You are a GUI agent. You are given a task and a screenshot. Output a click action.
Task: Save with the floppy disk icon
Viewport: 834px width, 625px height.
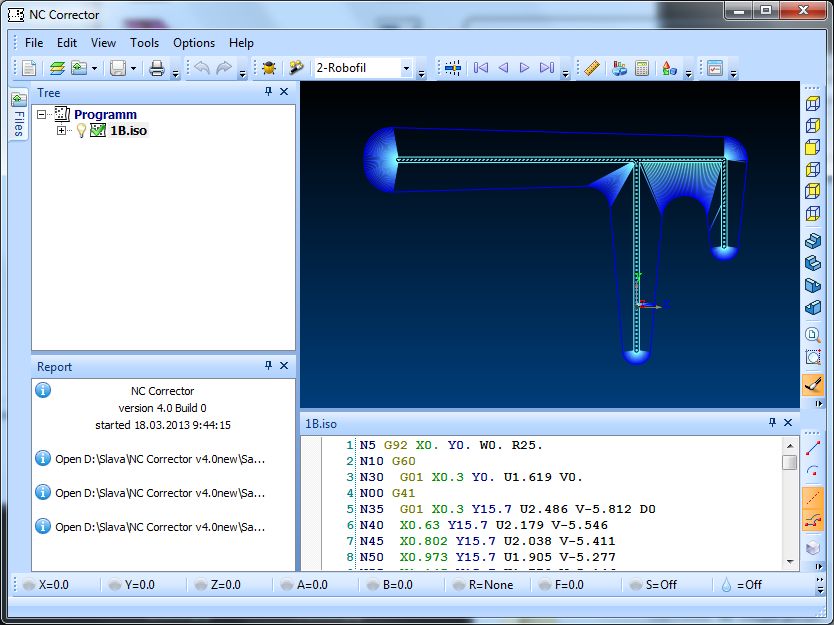coord(118,68)
